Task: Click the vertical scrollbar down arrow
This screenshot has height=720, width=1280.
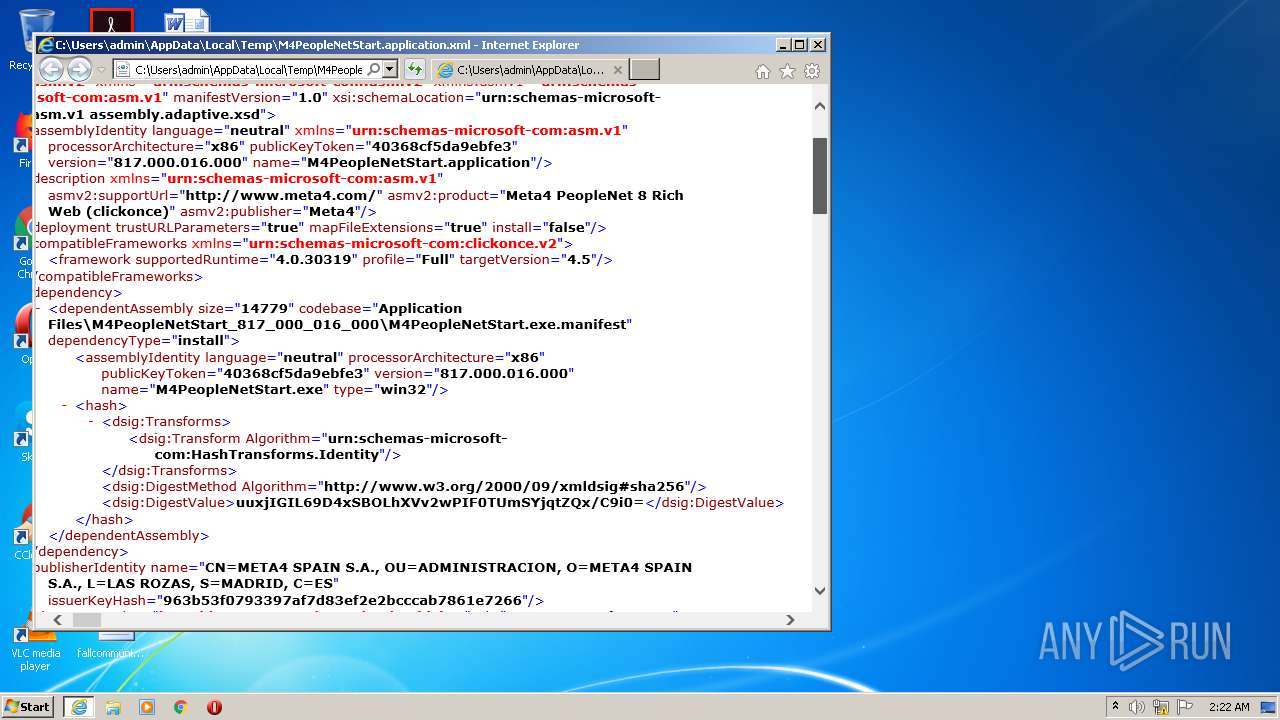Action: click(x=820, y=591)
